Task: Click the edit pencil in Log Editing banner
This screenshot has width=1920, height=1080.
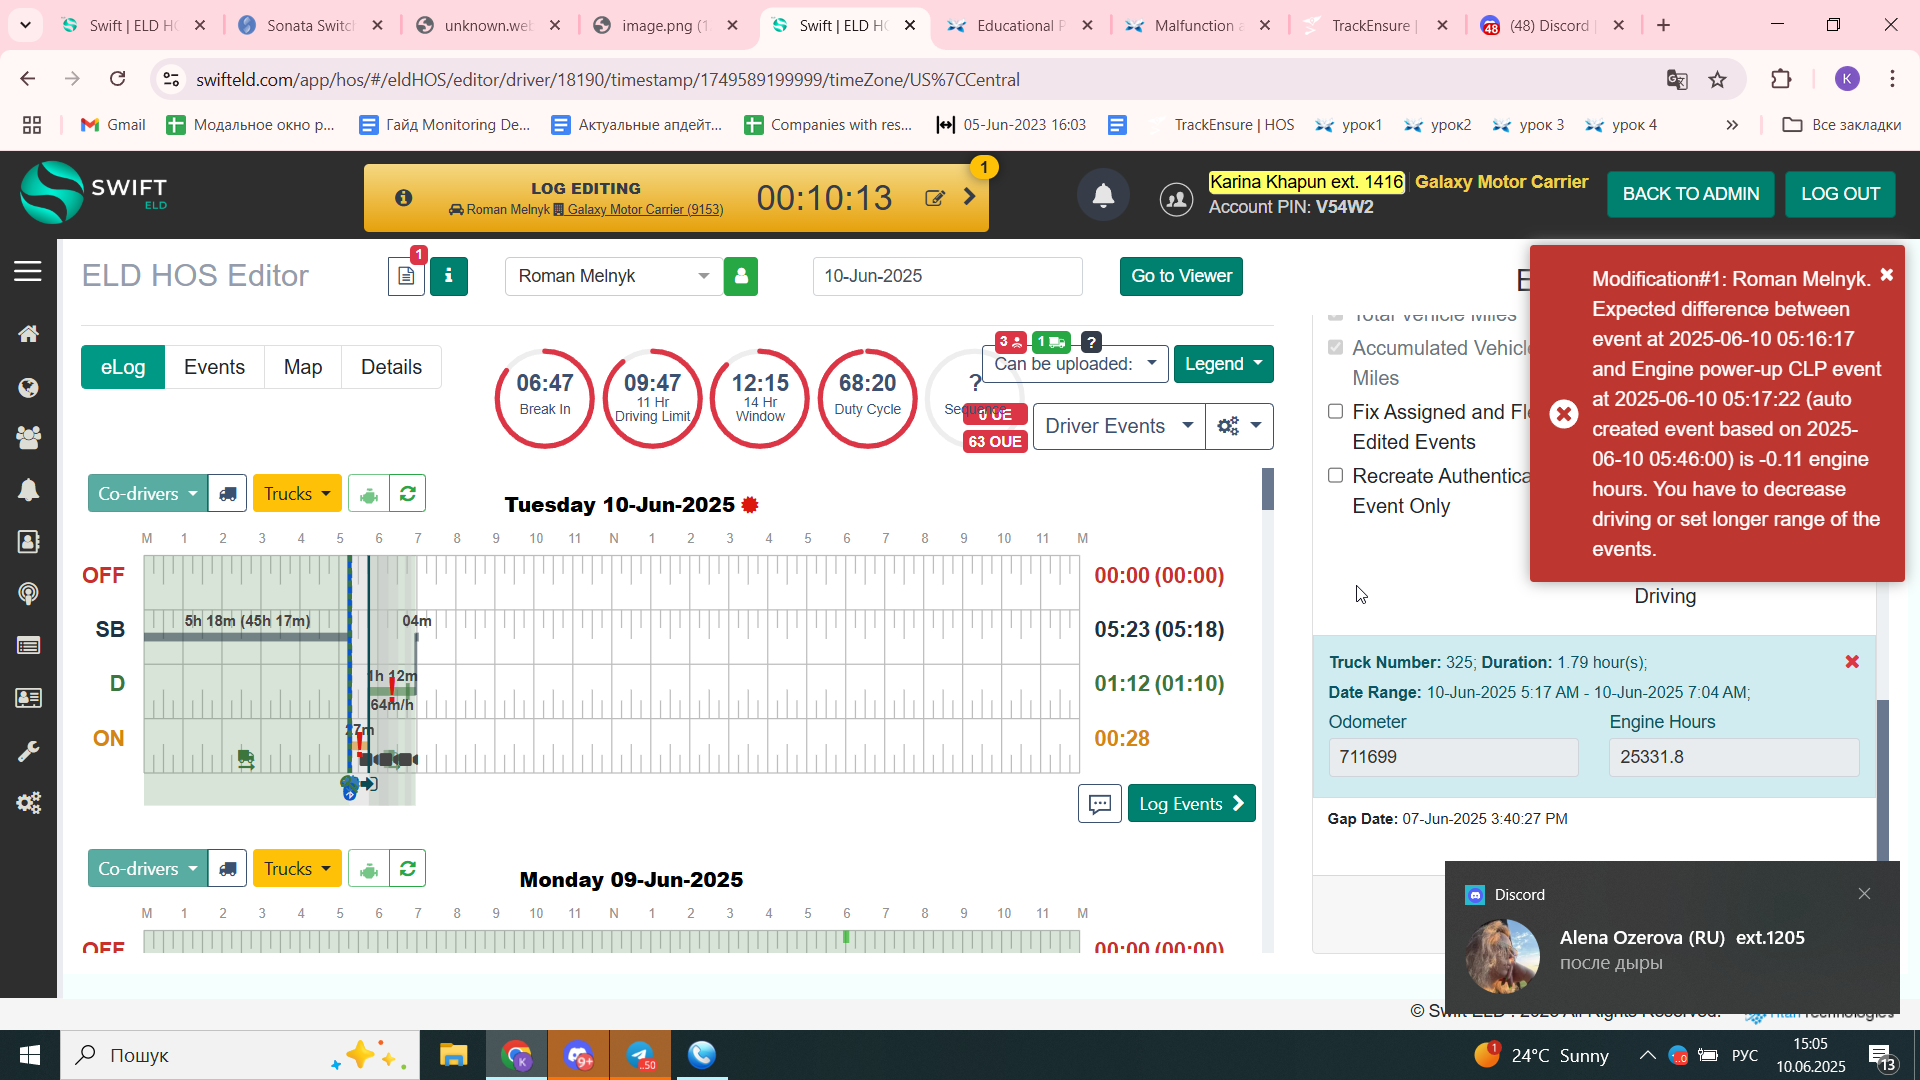Action: click(935, 198)
